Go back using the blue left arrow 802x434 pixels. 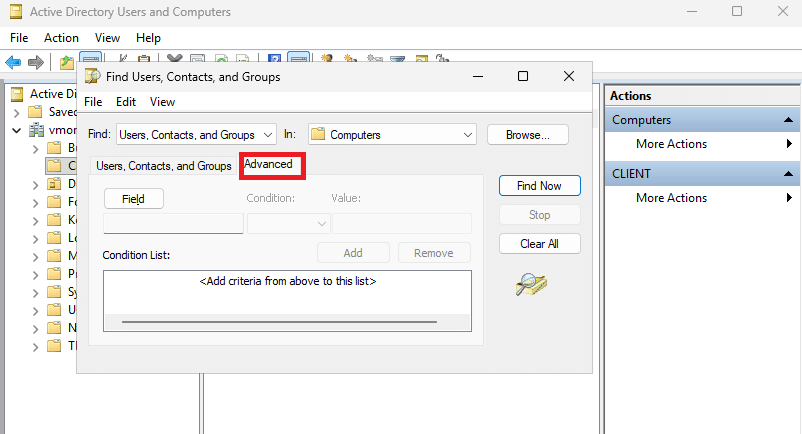[x=13, y=62]
